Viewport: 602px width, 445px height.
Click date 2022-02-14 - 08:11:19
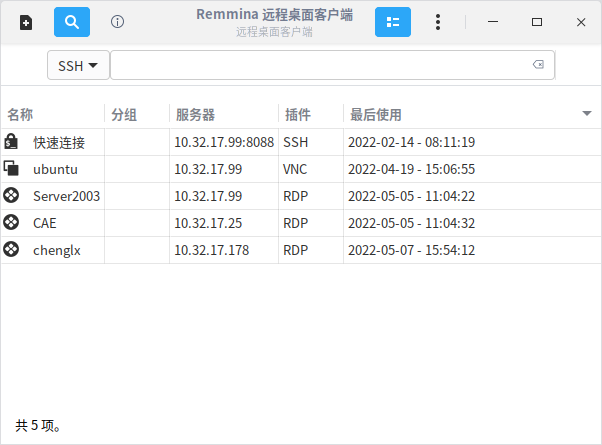tap(412, 142)
